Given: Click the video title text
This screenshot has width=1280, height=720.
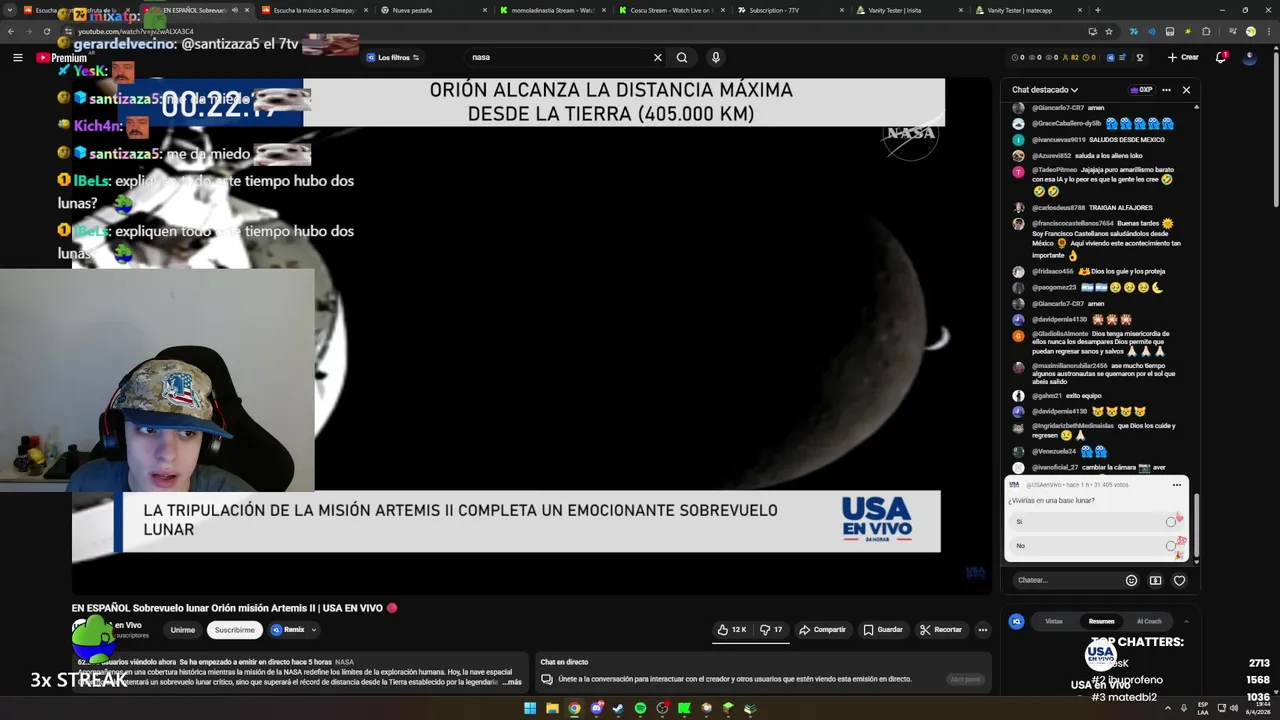Looking at the screenshot, I should (227, 608).
